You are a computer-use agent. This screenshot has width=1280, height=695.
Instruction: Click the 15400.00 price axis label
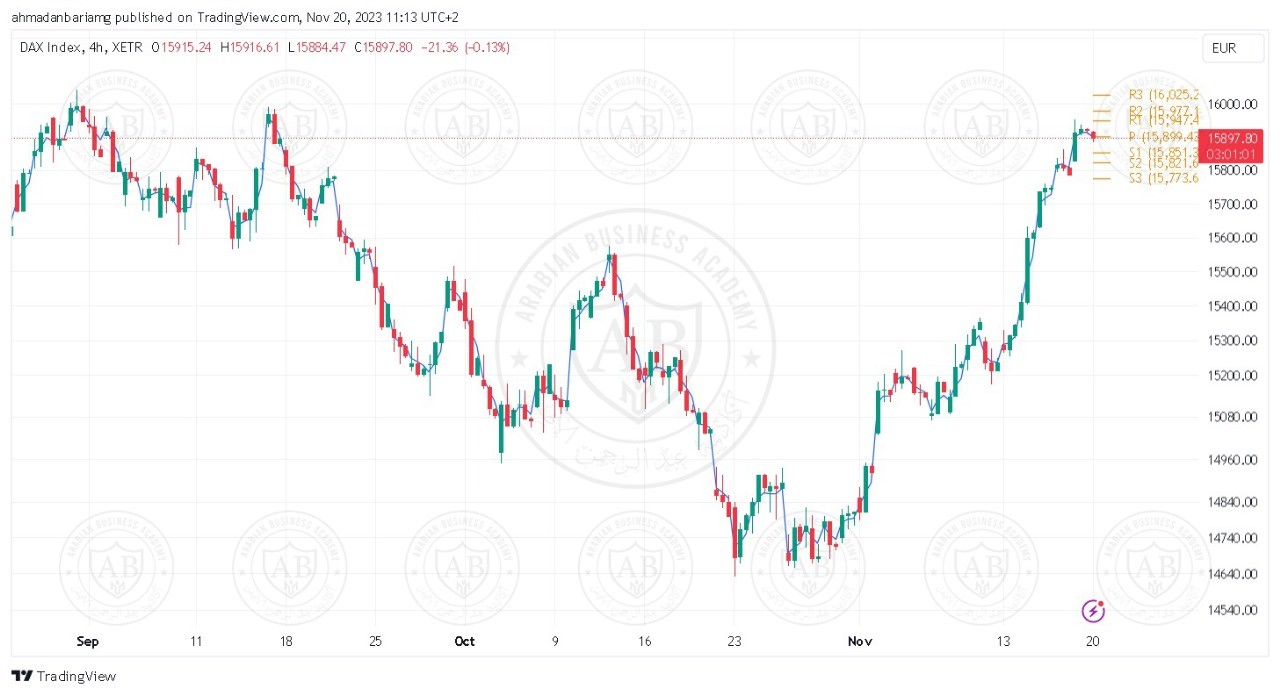(1232, 306)
